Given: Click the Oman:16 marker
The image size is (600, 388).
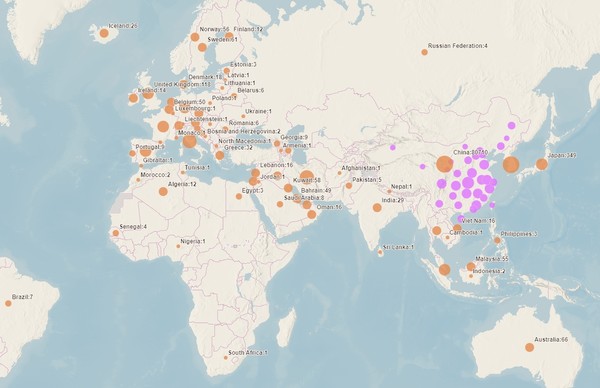Looking at the screenshot, I should click(312, 214).
